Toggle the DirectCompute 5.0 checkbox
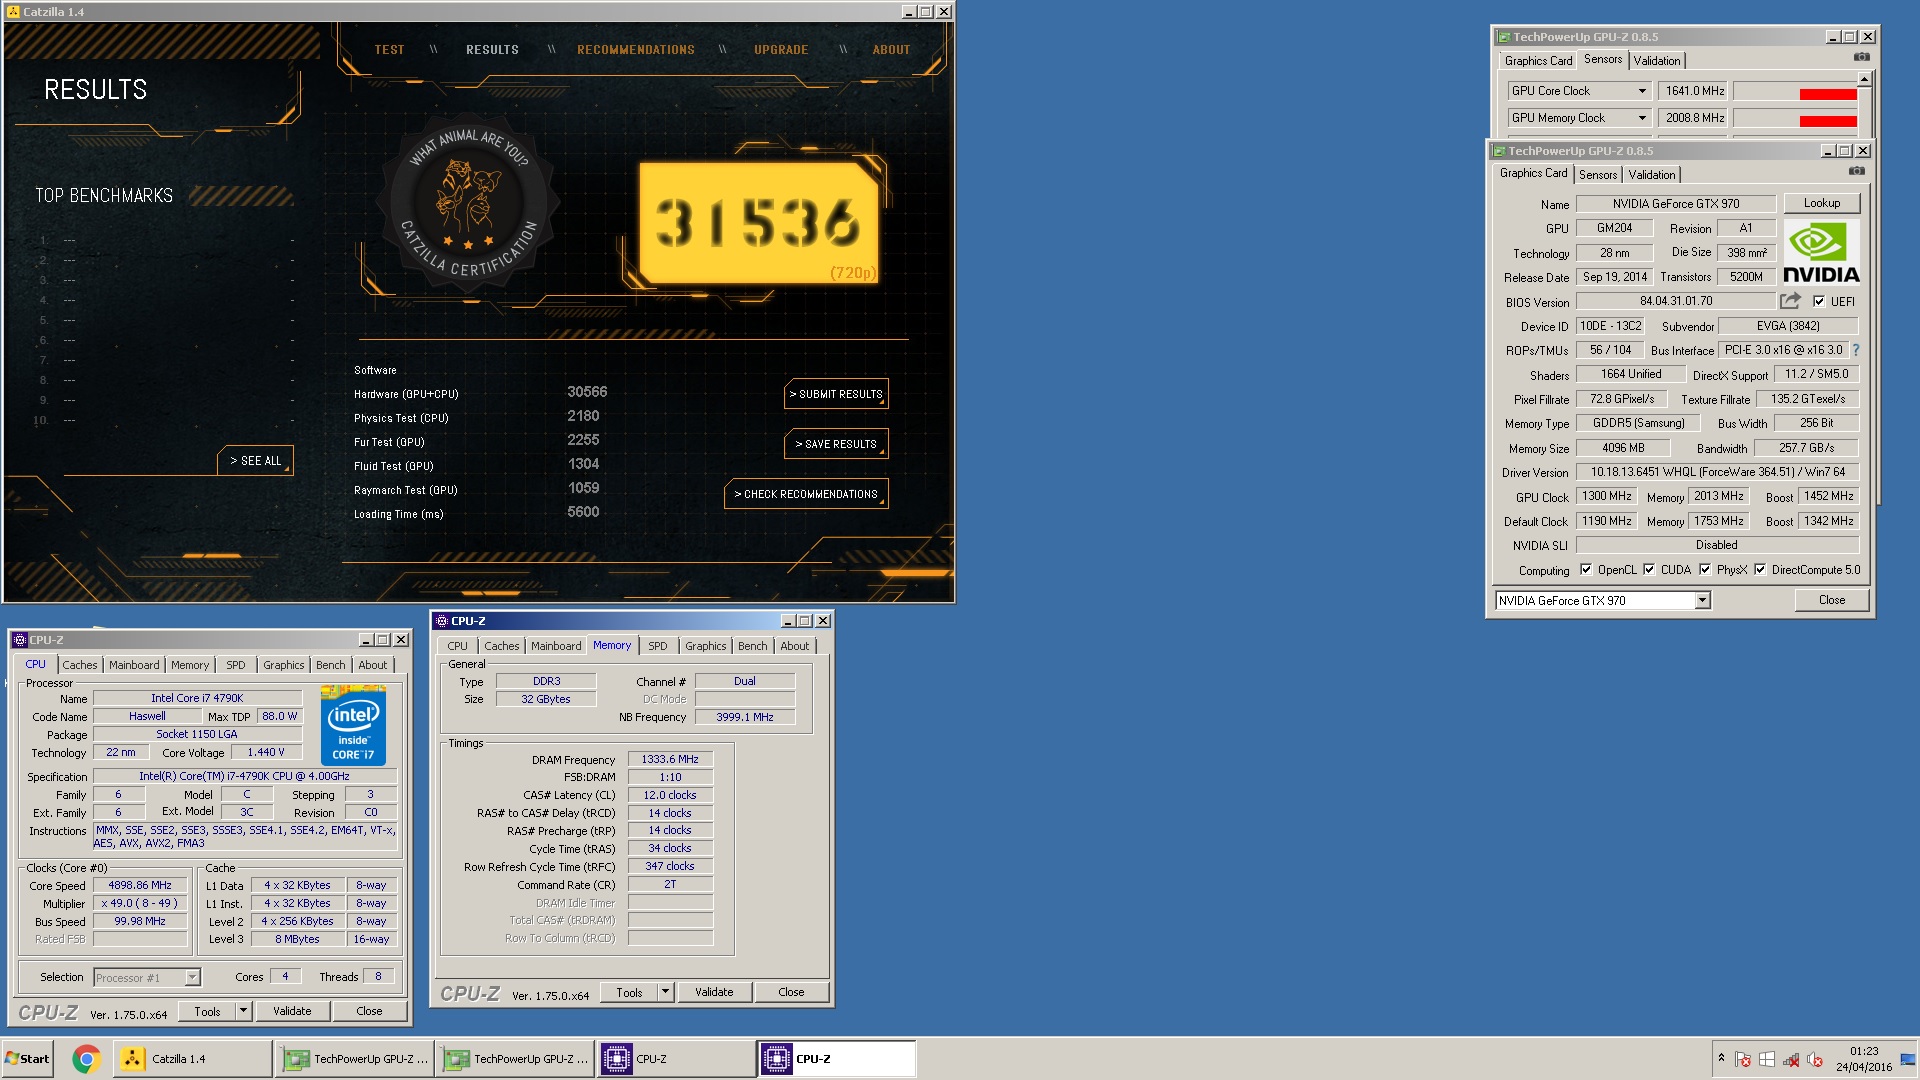The height and width of the screenshot is (1080, 1920). pos(1760,570)
